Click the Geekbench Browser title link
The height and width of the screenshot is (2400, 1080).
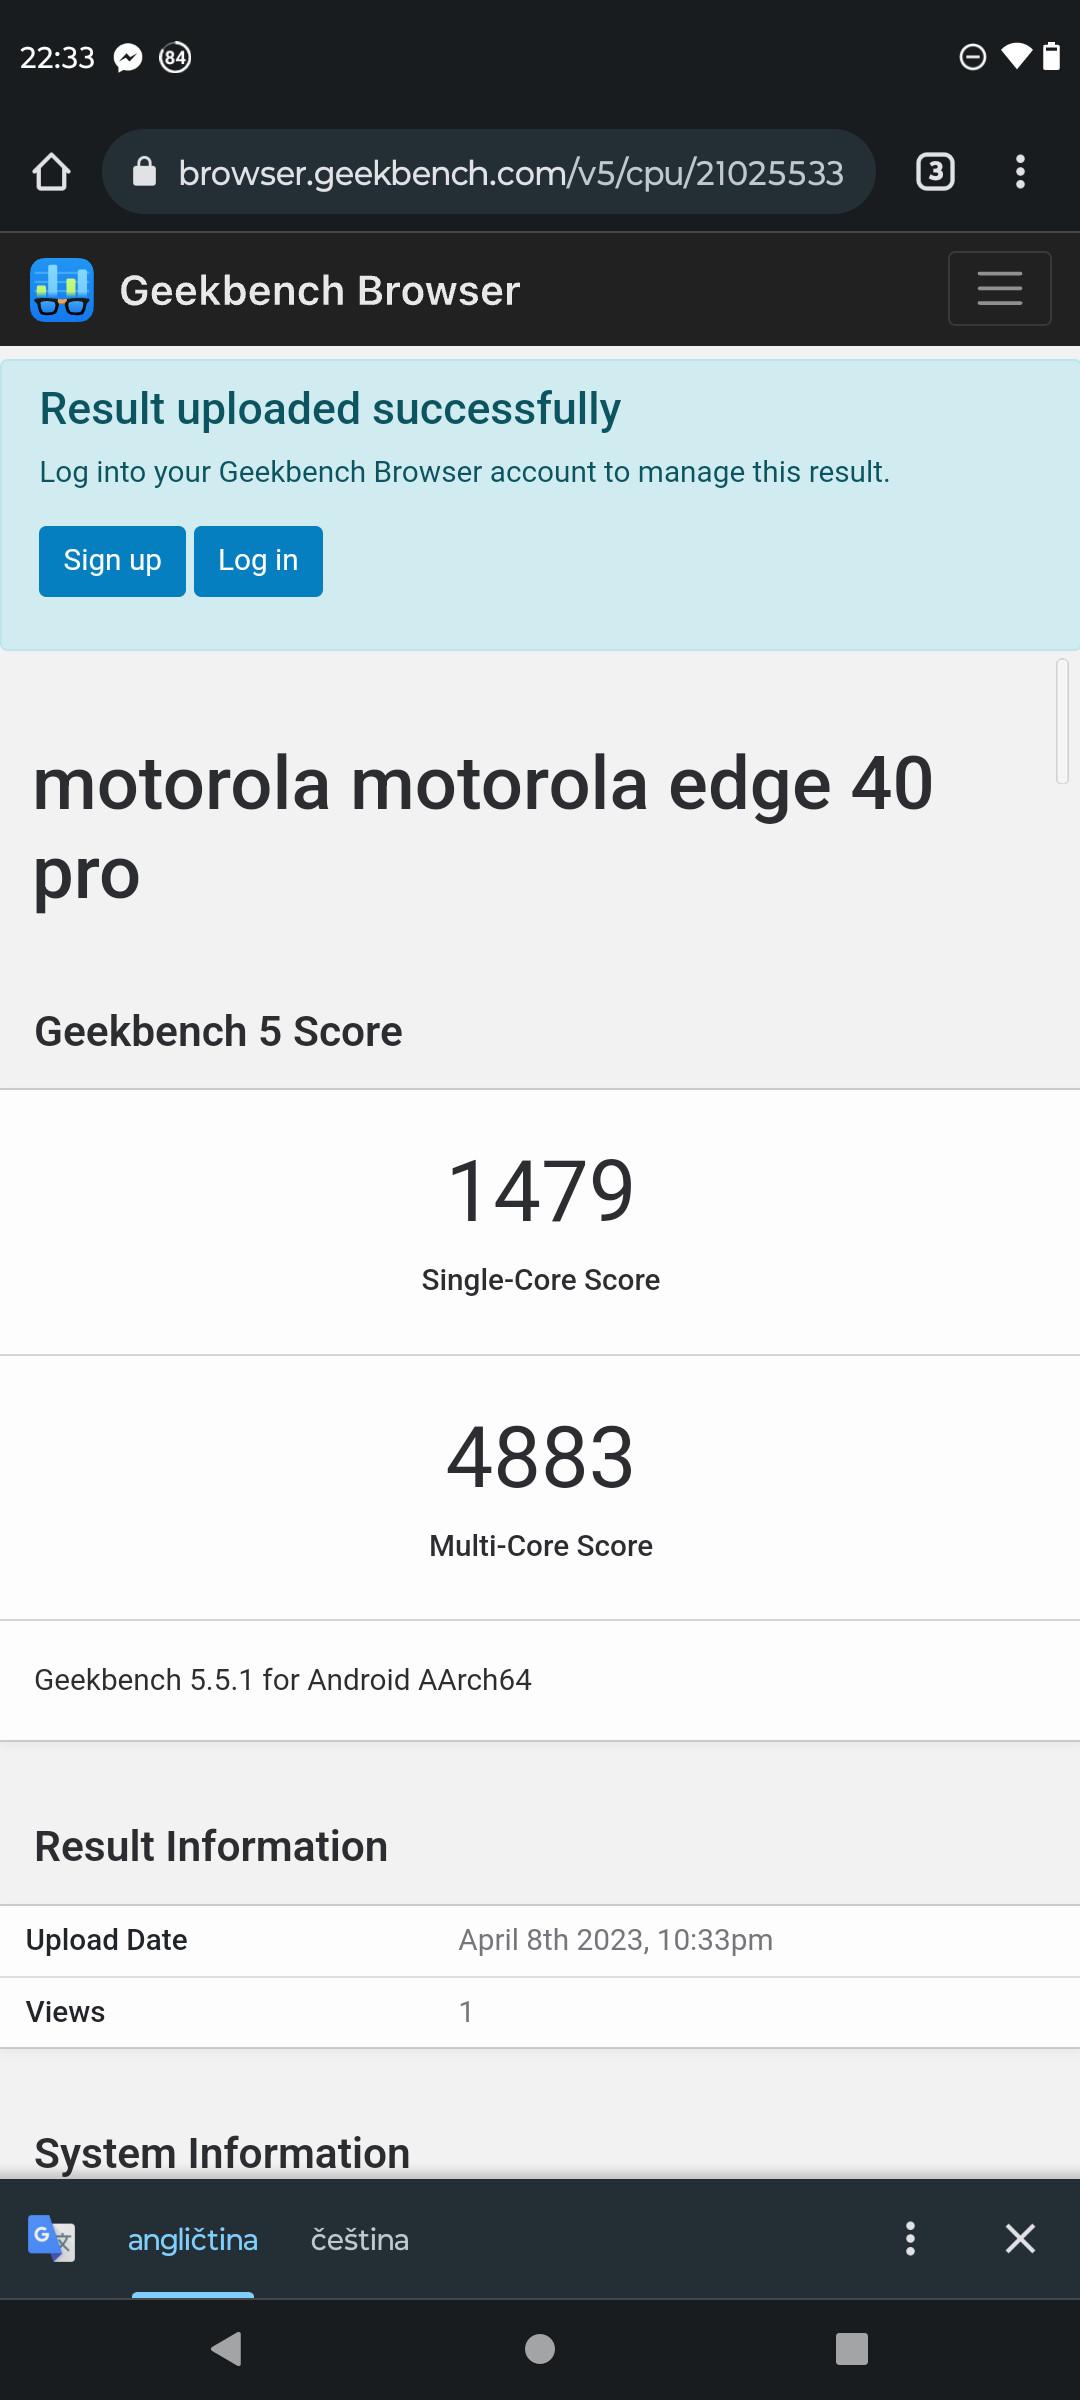[320, 291]
